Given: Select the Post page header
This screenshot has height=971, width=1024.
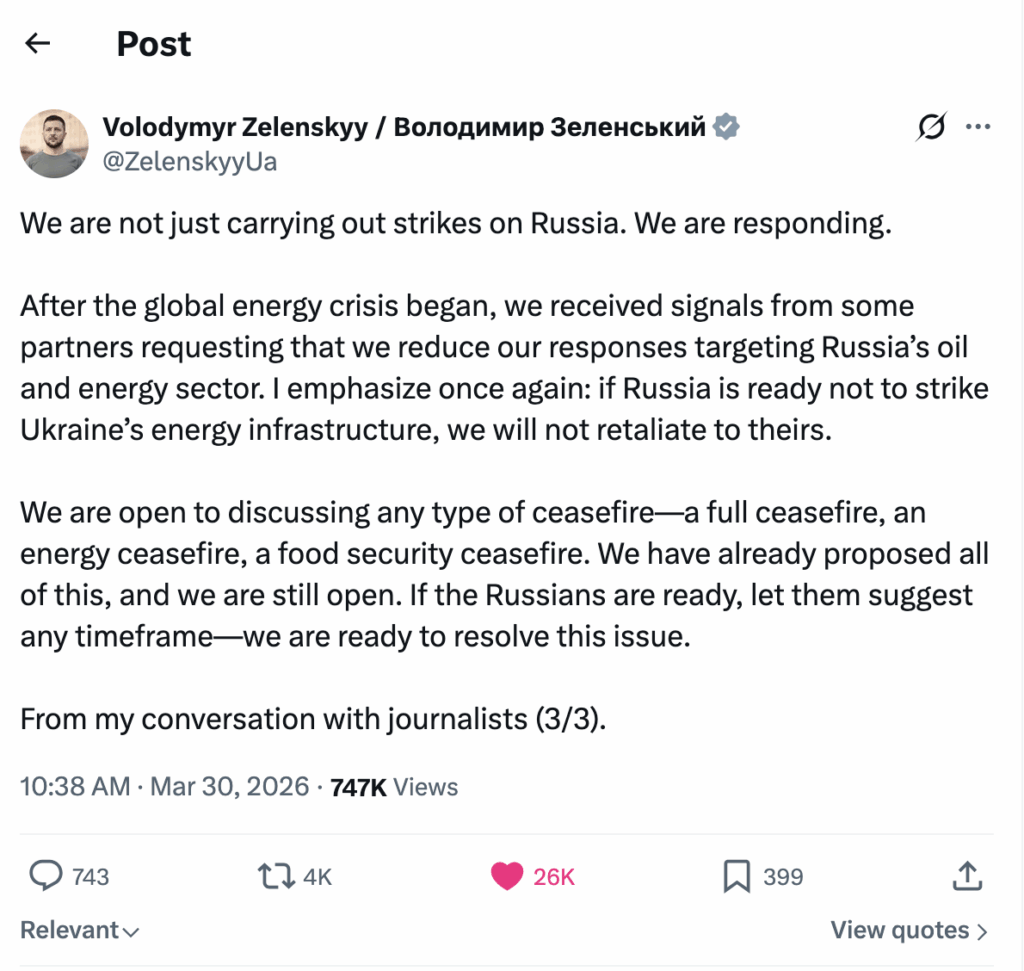Looking at the screenshot, I should click(153, 44).
